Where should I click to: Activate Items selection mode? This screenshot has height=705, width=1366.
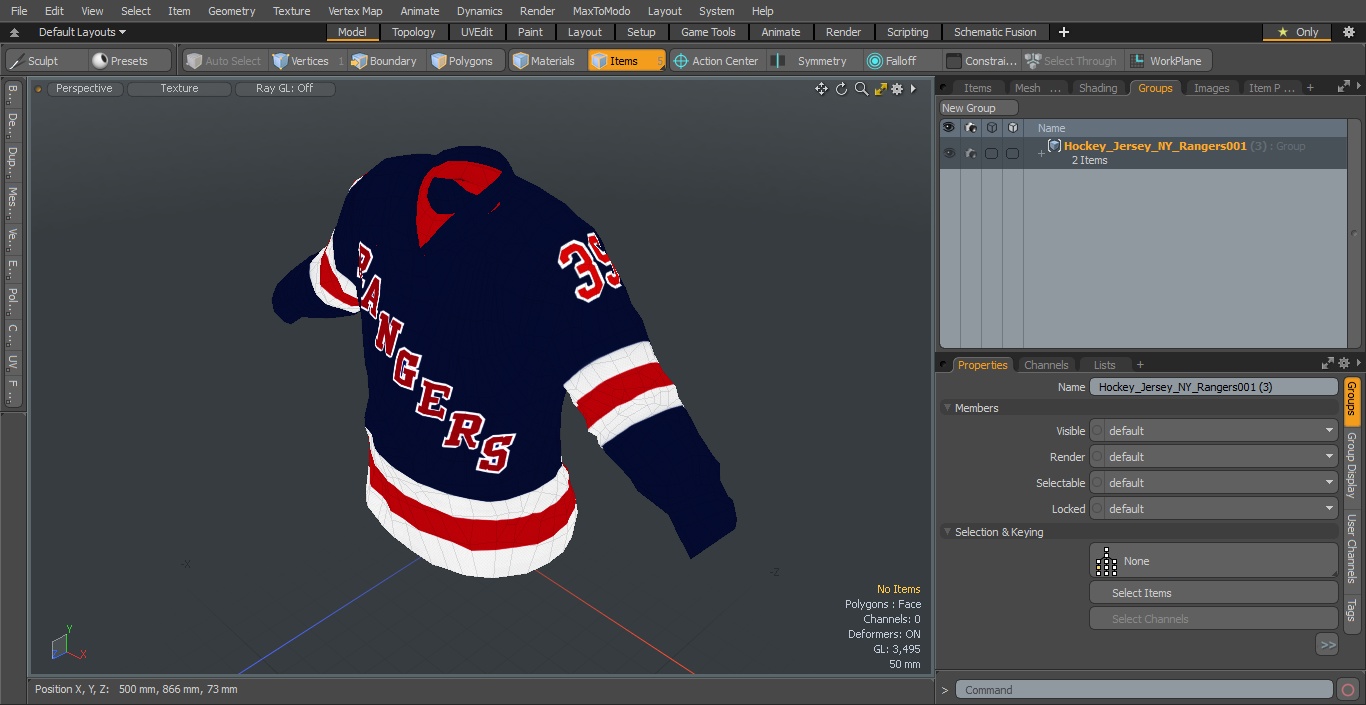coord(626,61)
